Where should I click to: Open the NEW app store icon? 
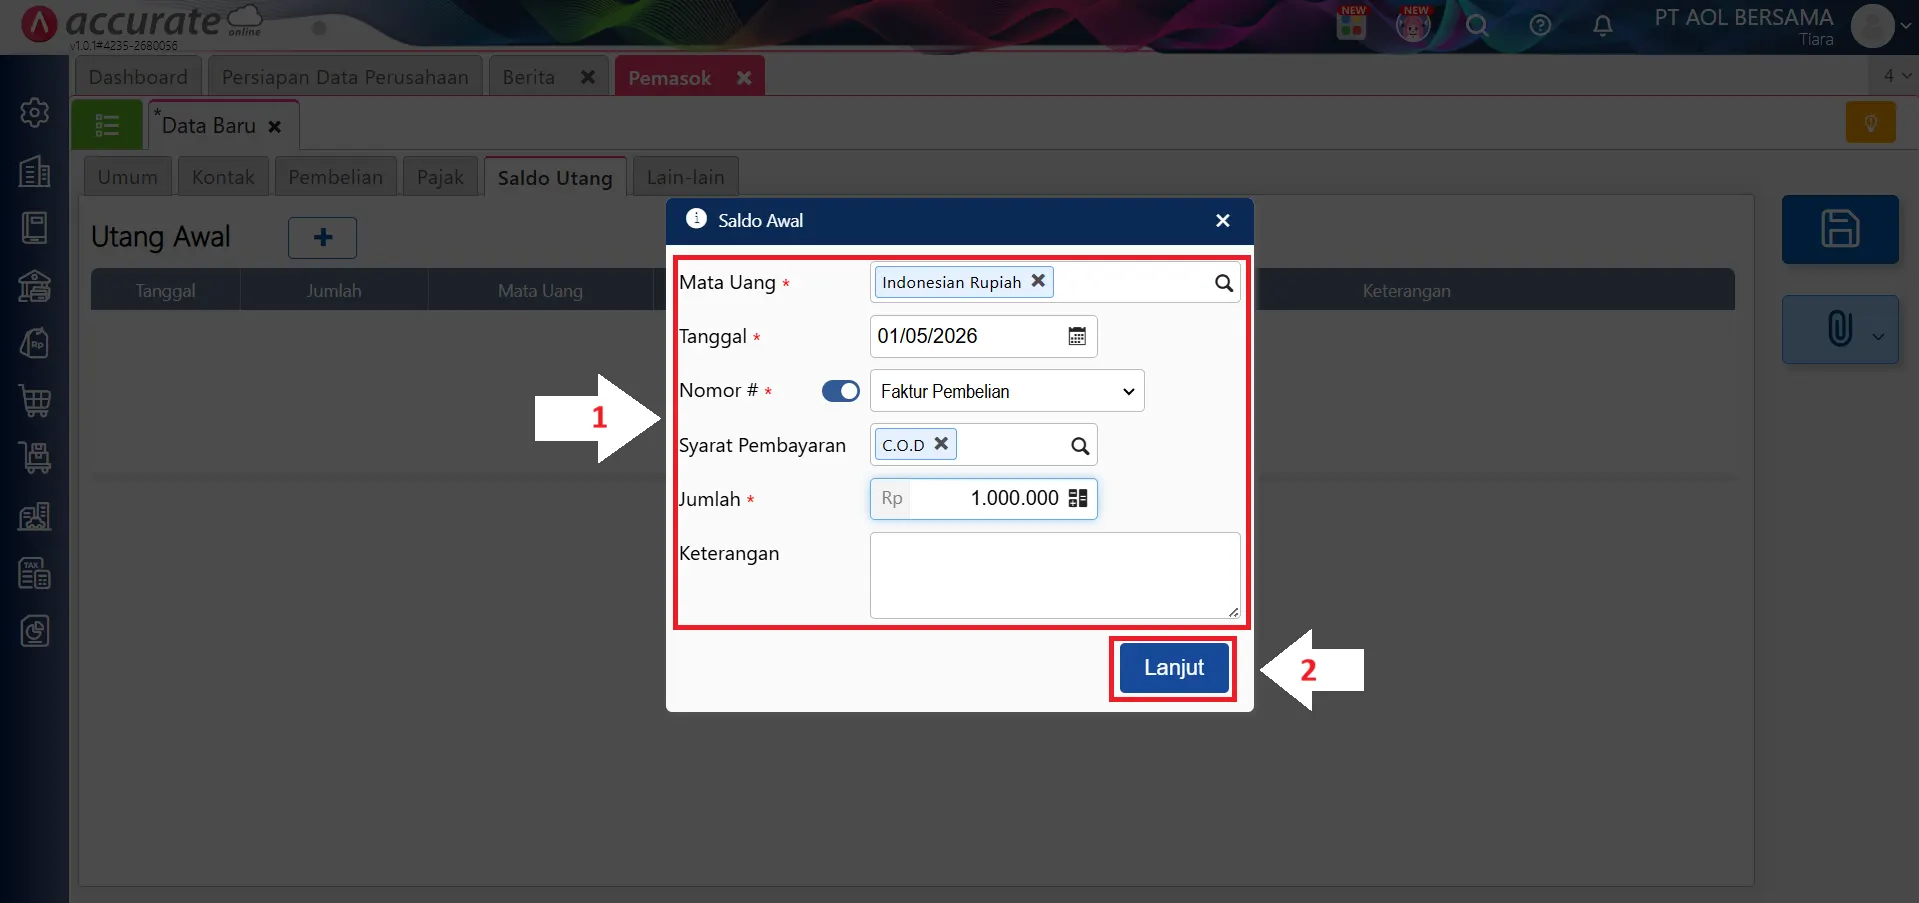pos(1351,23)
